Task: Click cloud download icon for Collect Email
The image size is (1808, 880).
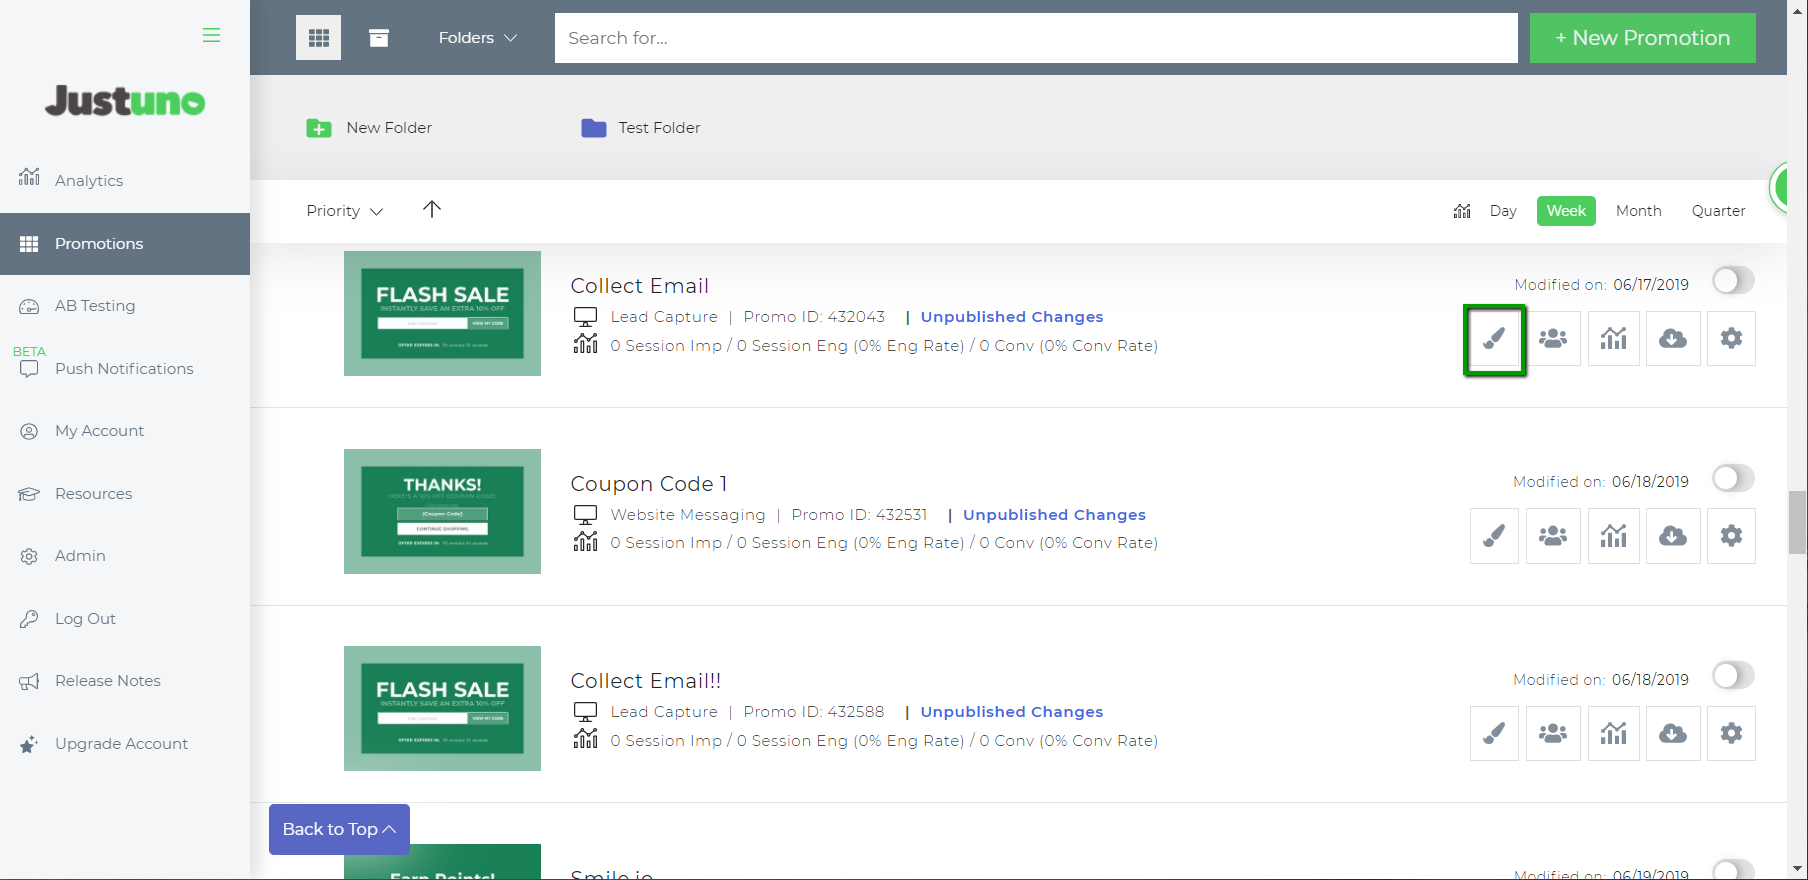Action: point(1672,339)
